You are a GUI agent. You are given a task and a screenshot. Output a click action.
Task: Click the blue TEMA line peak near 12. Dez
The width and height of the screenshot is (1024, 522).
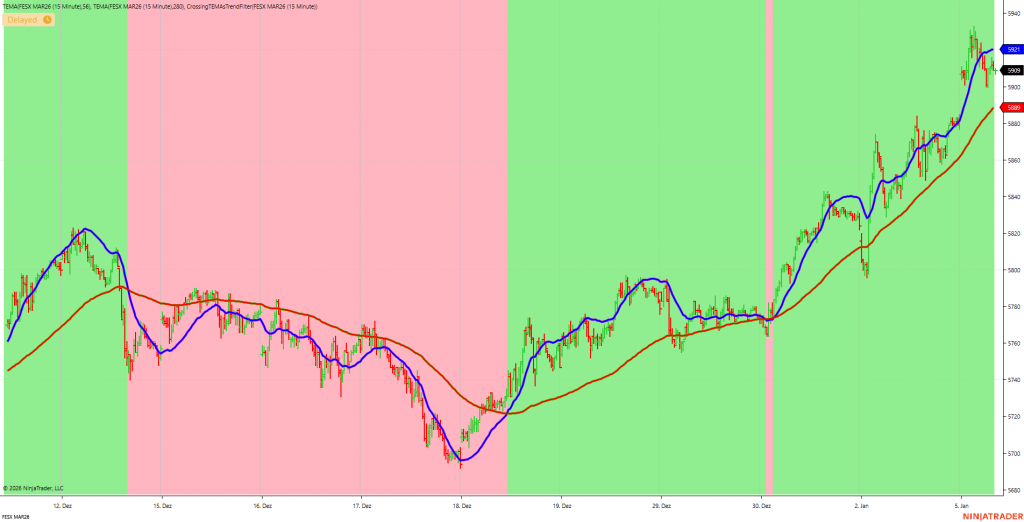[84, 229]
